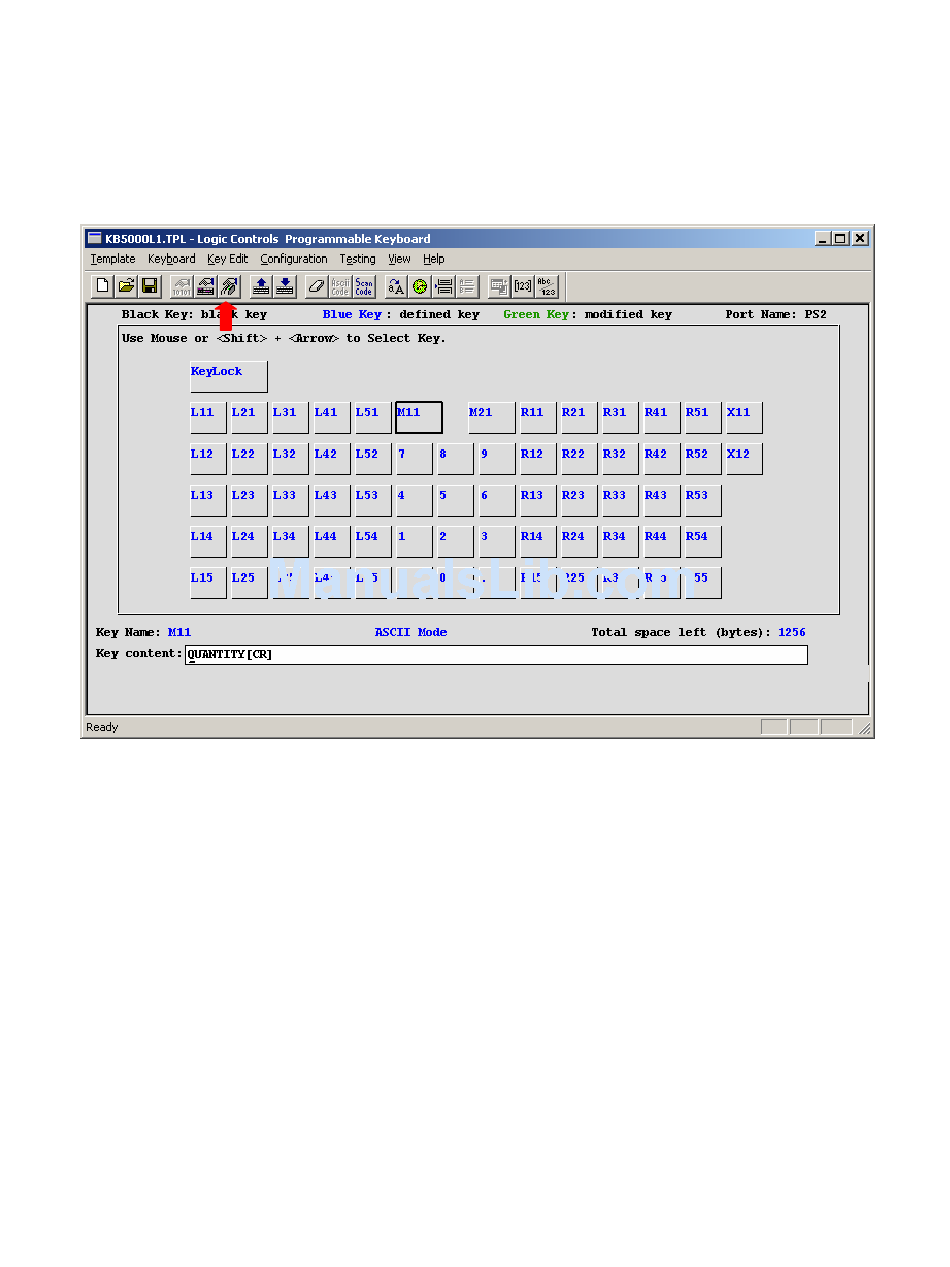Image resolution: width=950 pixels, height=1267 pixels.
Task: Click the hand icon next to the keyboard icon
Action: click(229, 287)
